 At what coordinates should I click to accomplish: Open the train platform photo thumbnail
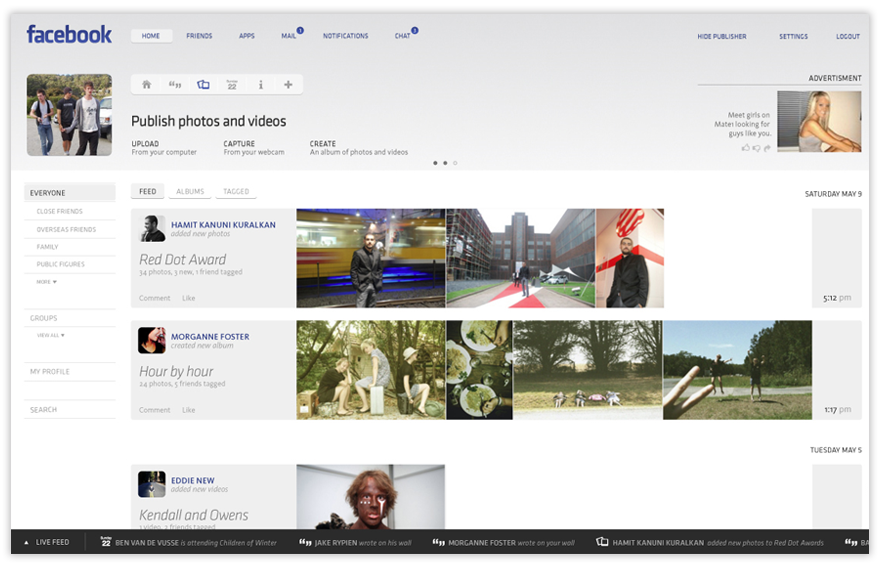pos(371,258)
